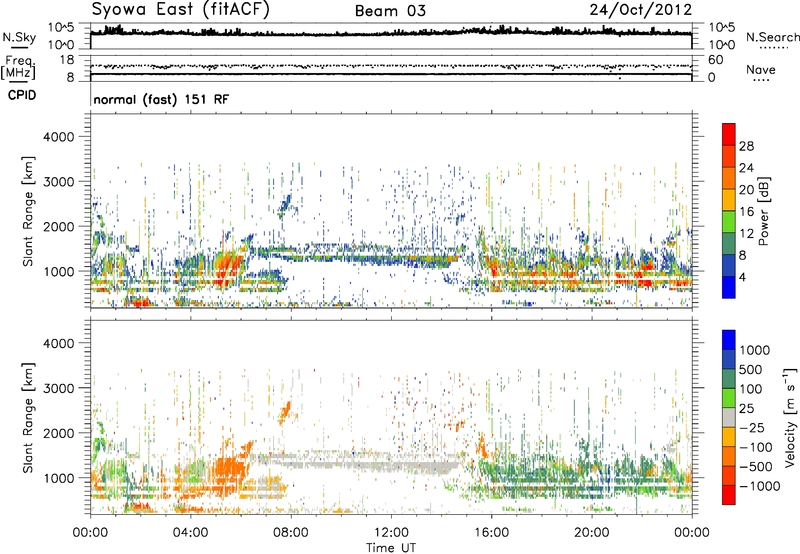Click the 'Nave' legend label

761,69
